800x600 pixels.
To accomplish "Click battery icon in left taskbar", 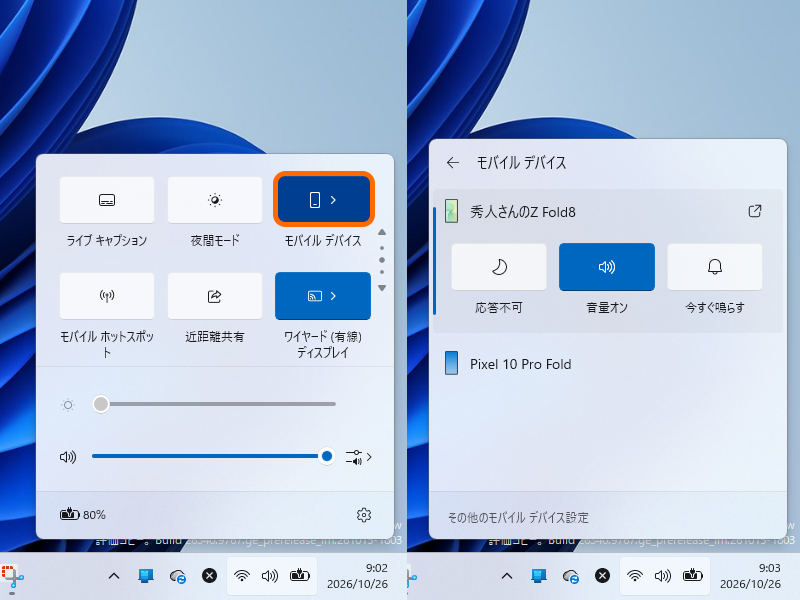I will coord(299,576).
